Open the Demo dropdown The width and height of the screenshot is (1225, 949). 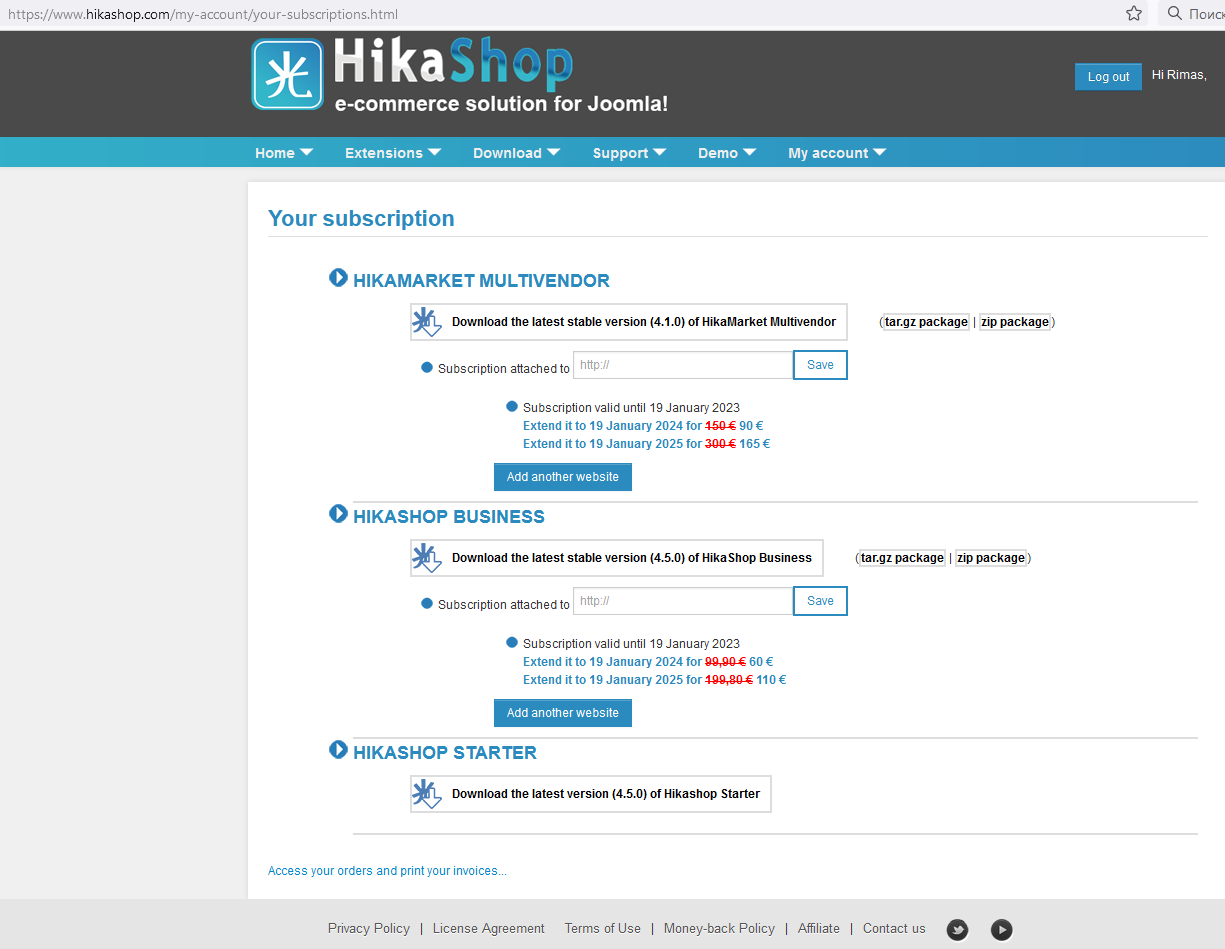pos(727,153)
